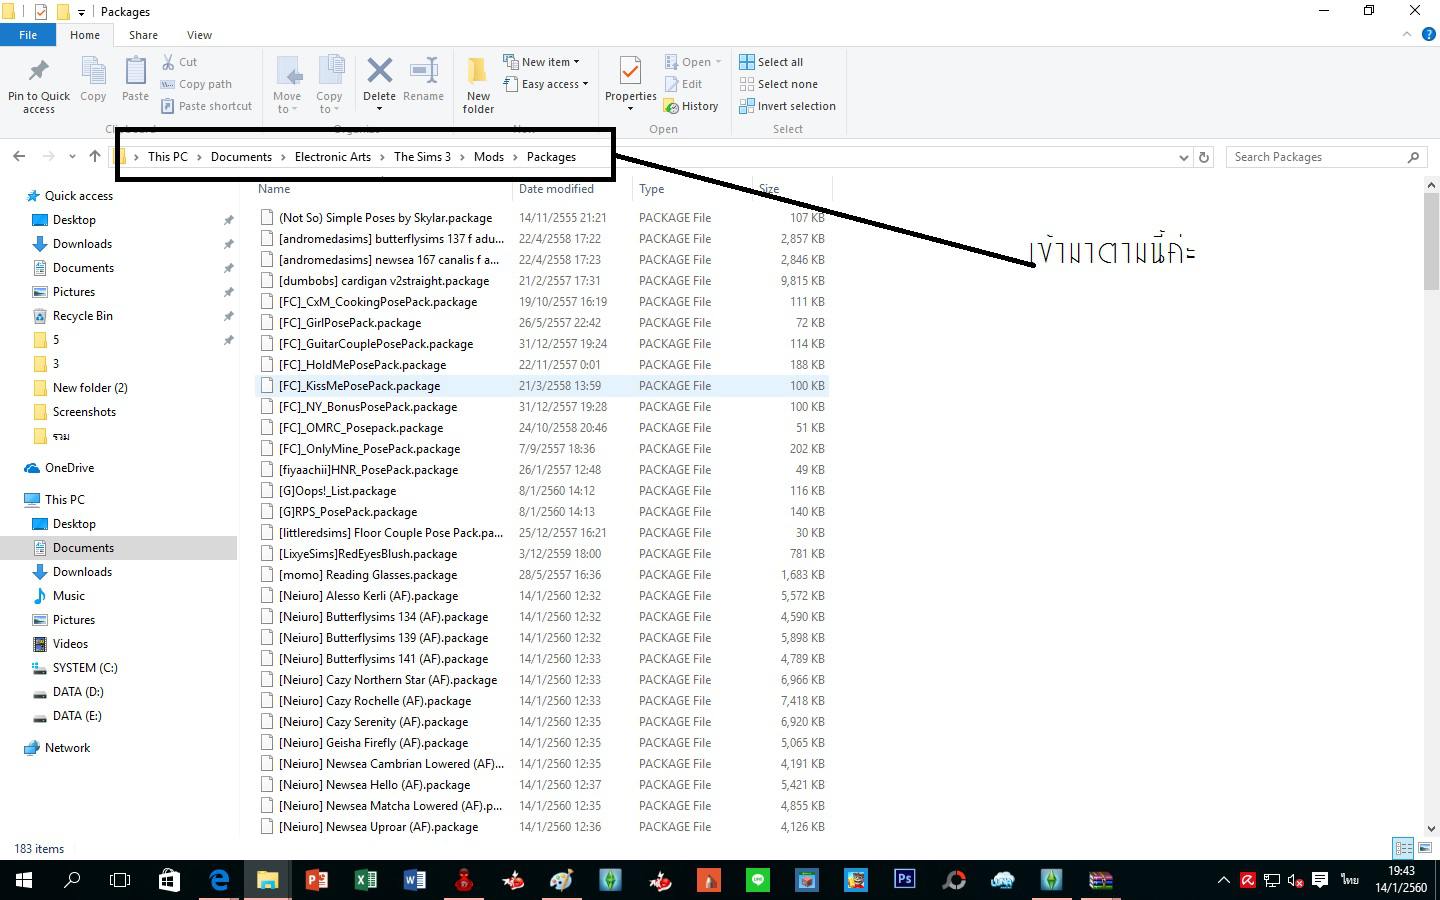Switch to the Share ribbon tab
Screen dimensions: 1440x900
[x=143, y=35]
